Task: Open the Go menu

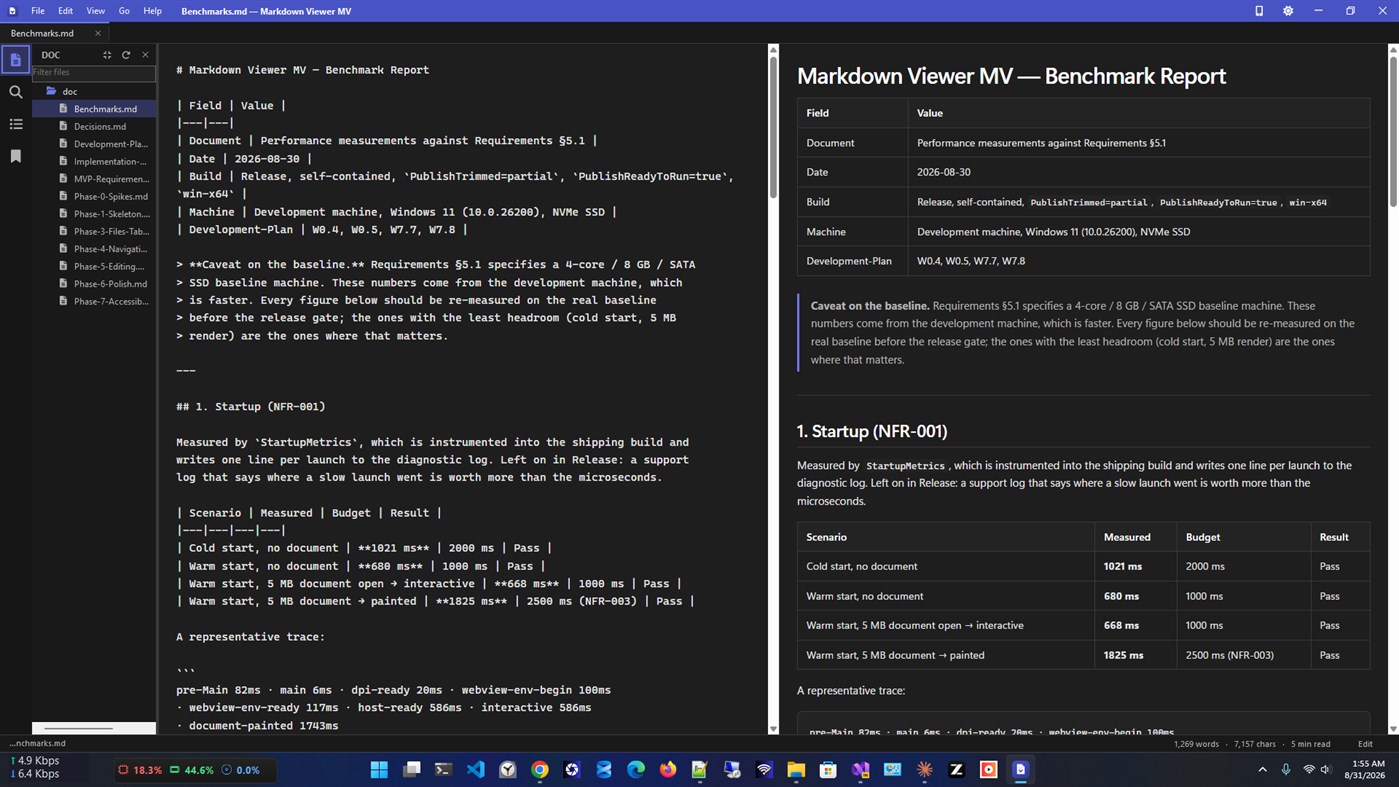Action: 124,11
